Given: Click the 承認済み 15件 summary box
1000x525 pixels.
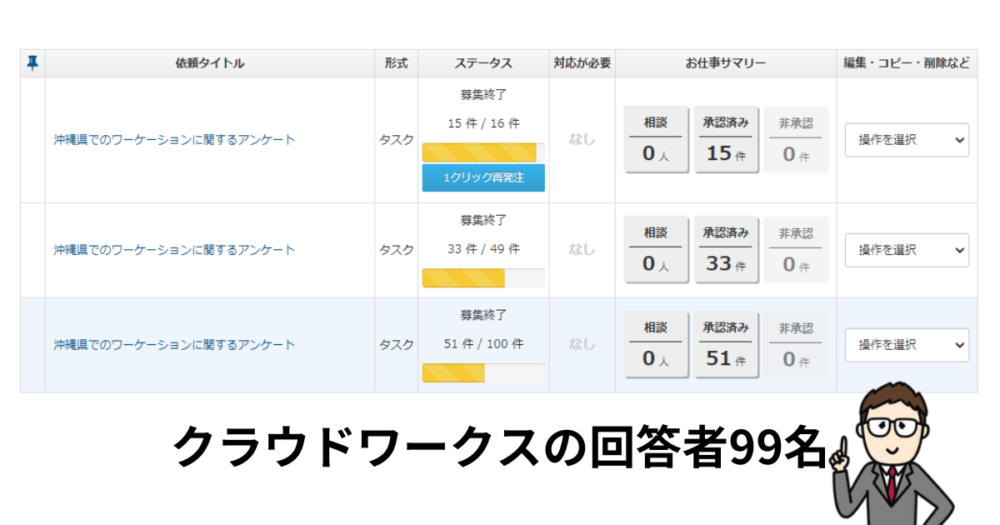Looking at the screenshot, I should [x=726, y=139].
